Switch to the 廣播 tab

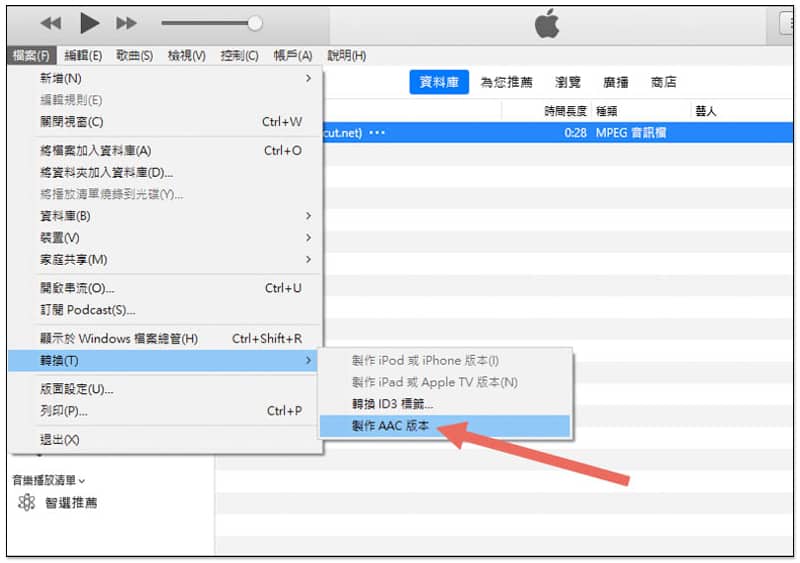coord(616,82)
